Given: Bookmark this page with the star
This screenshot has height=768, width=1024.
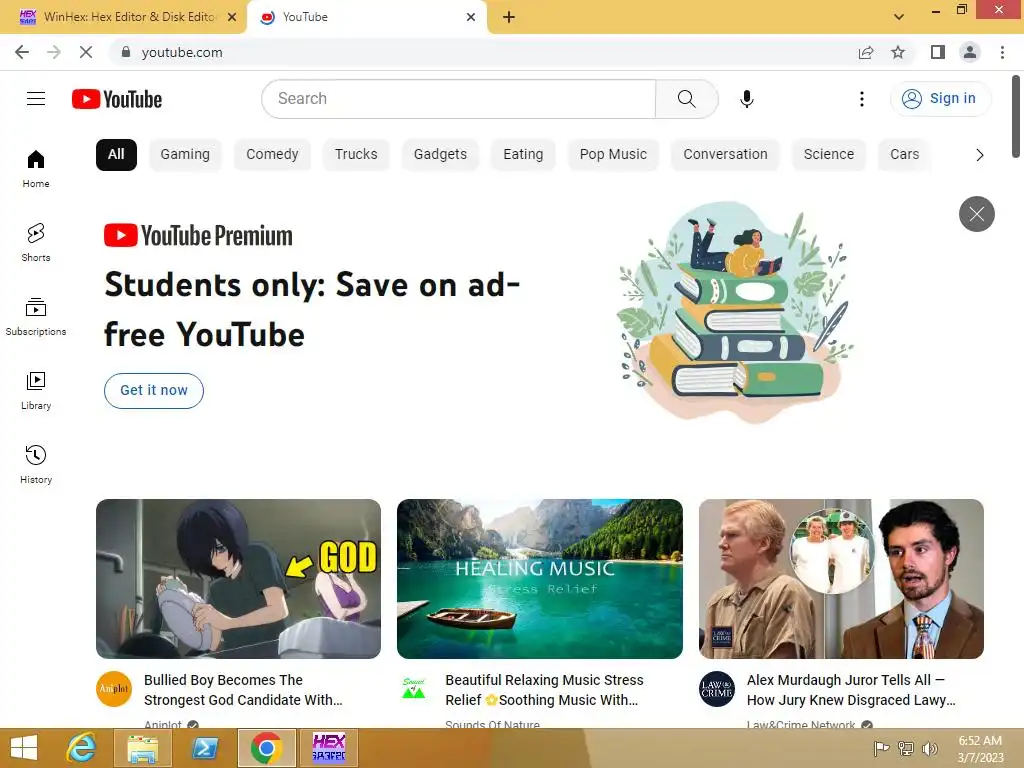Looking at the screenshot, I should [x=898, y=52].
